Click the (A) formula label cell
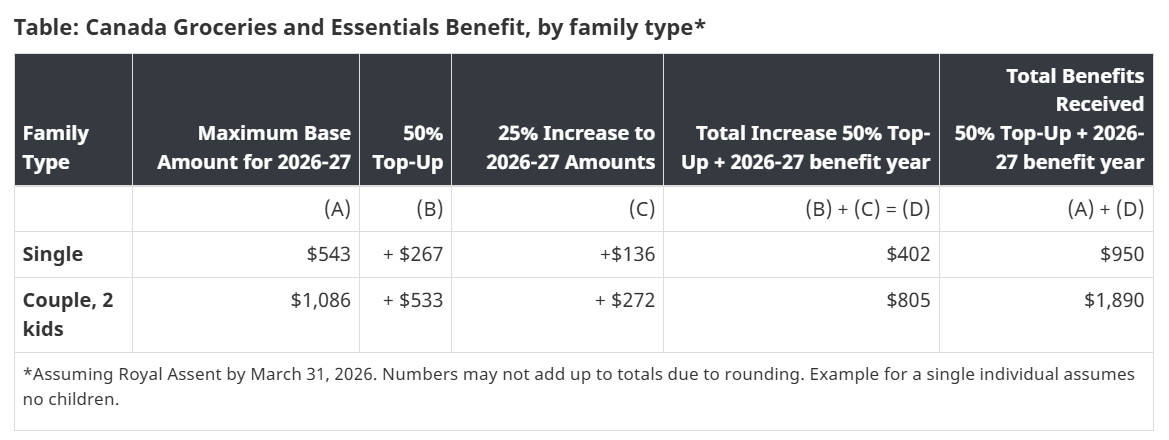The image size is (1169, 440). click(336, 208)
